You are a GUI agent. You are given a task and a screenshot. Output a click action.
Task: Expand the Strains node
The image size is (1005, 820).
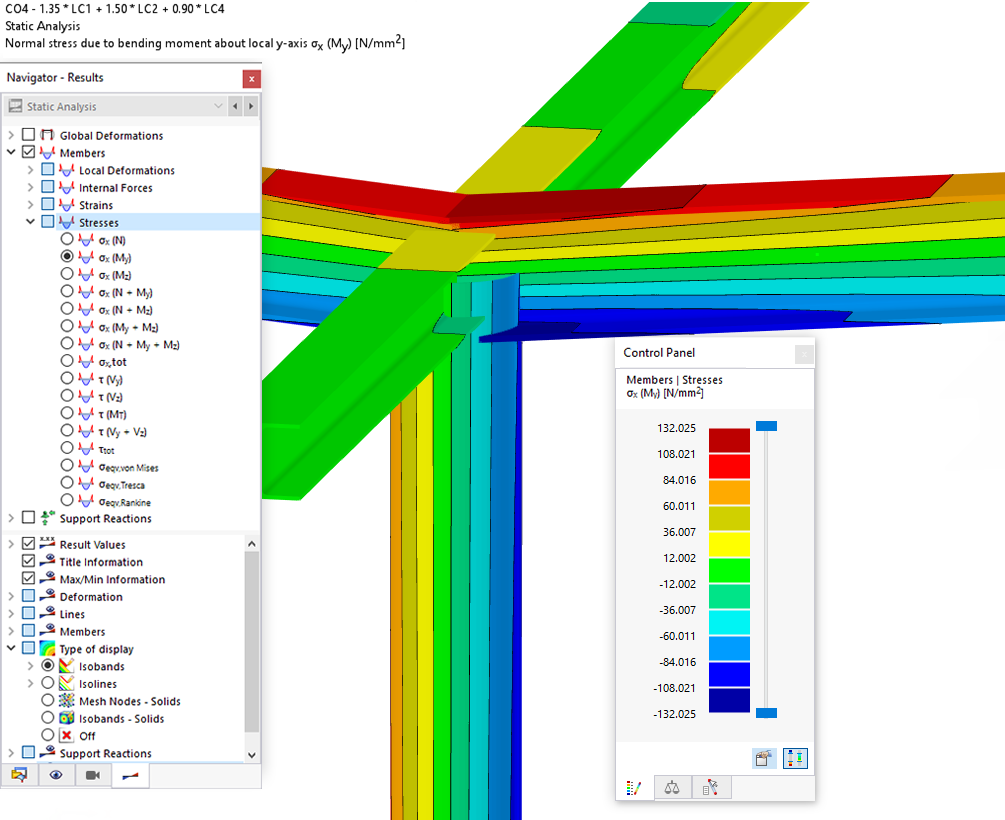(x=30, y=205)
